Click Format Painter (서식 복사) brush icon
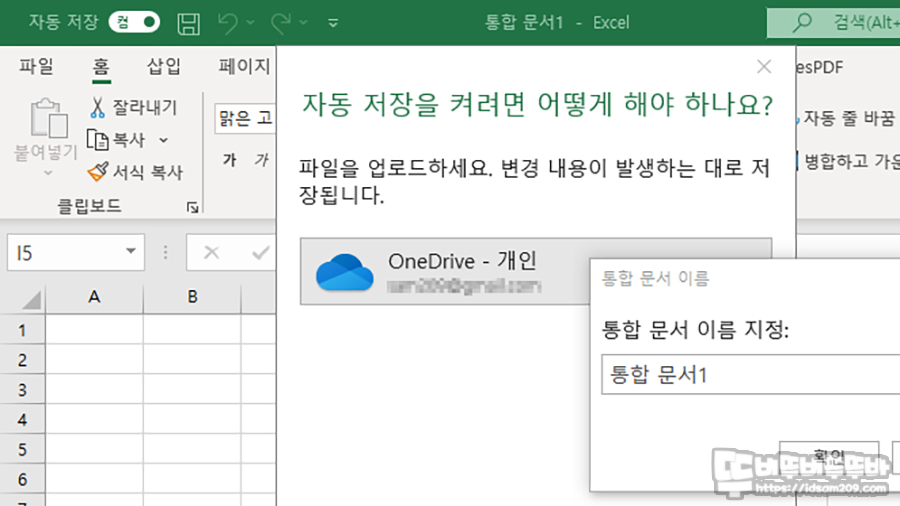This screenshot has height=506, width=900. pyautogui.click(x=98, y=172)
